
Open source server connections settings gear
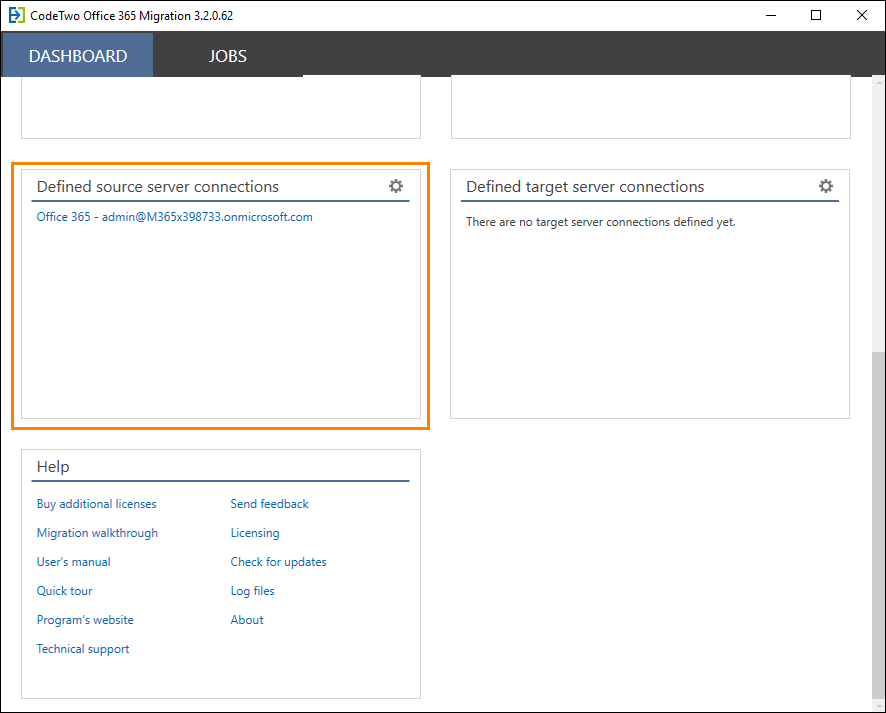pyautogui.click(x=396, y=186)
